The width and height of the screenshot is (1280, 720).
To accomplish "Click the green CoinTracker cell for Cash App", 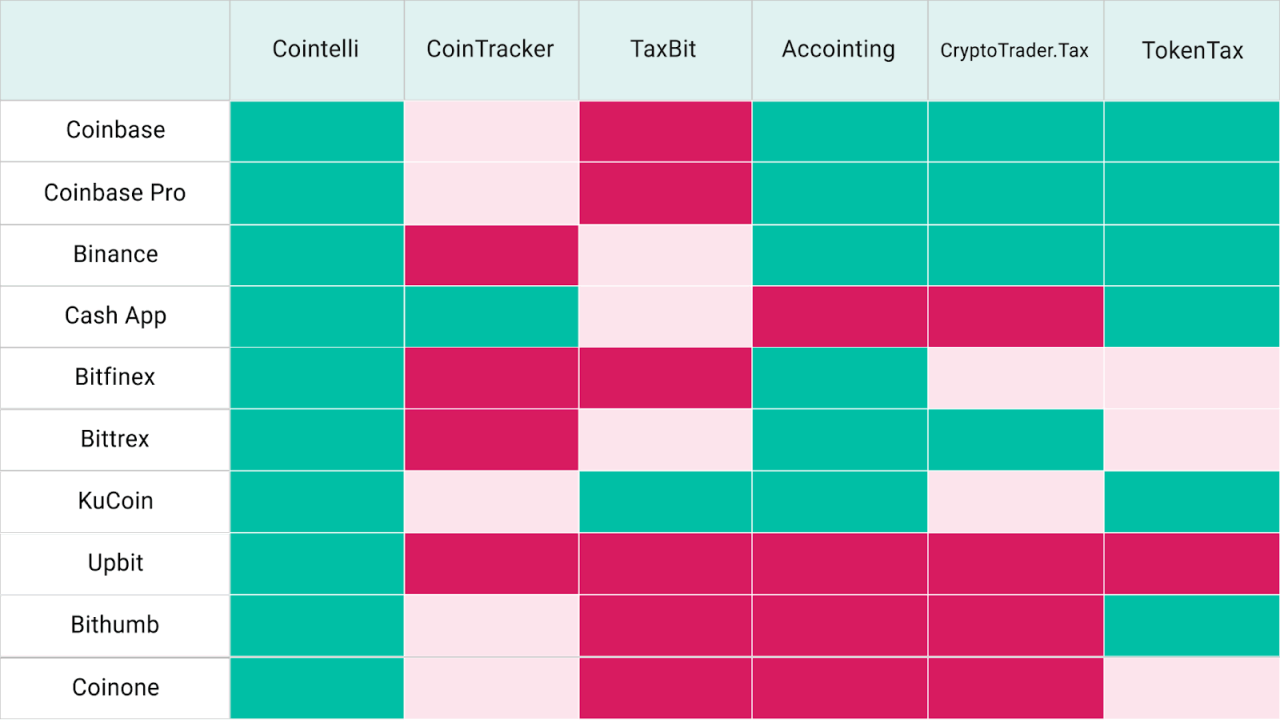I will click(x=491, y=316).
